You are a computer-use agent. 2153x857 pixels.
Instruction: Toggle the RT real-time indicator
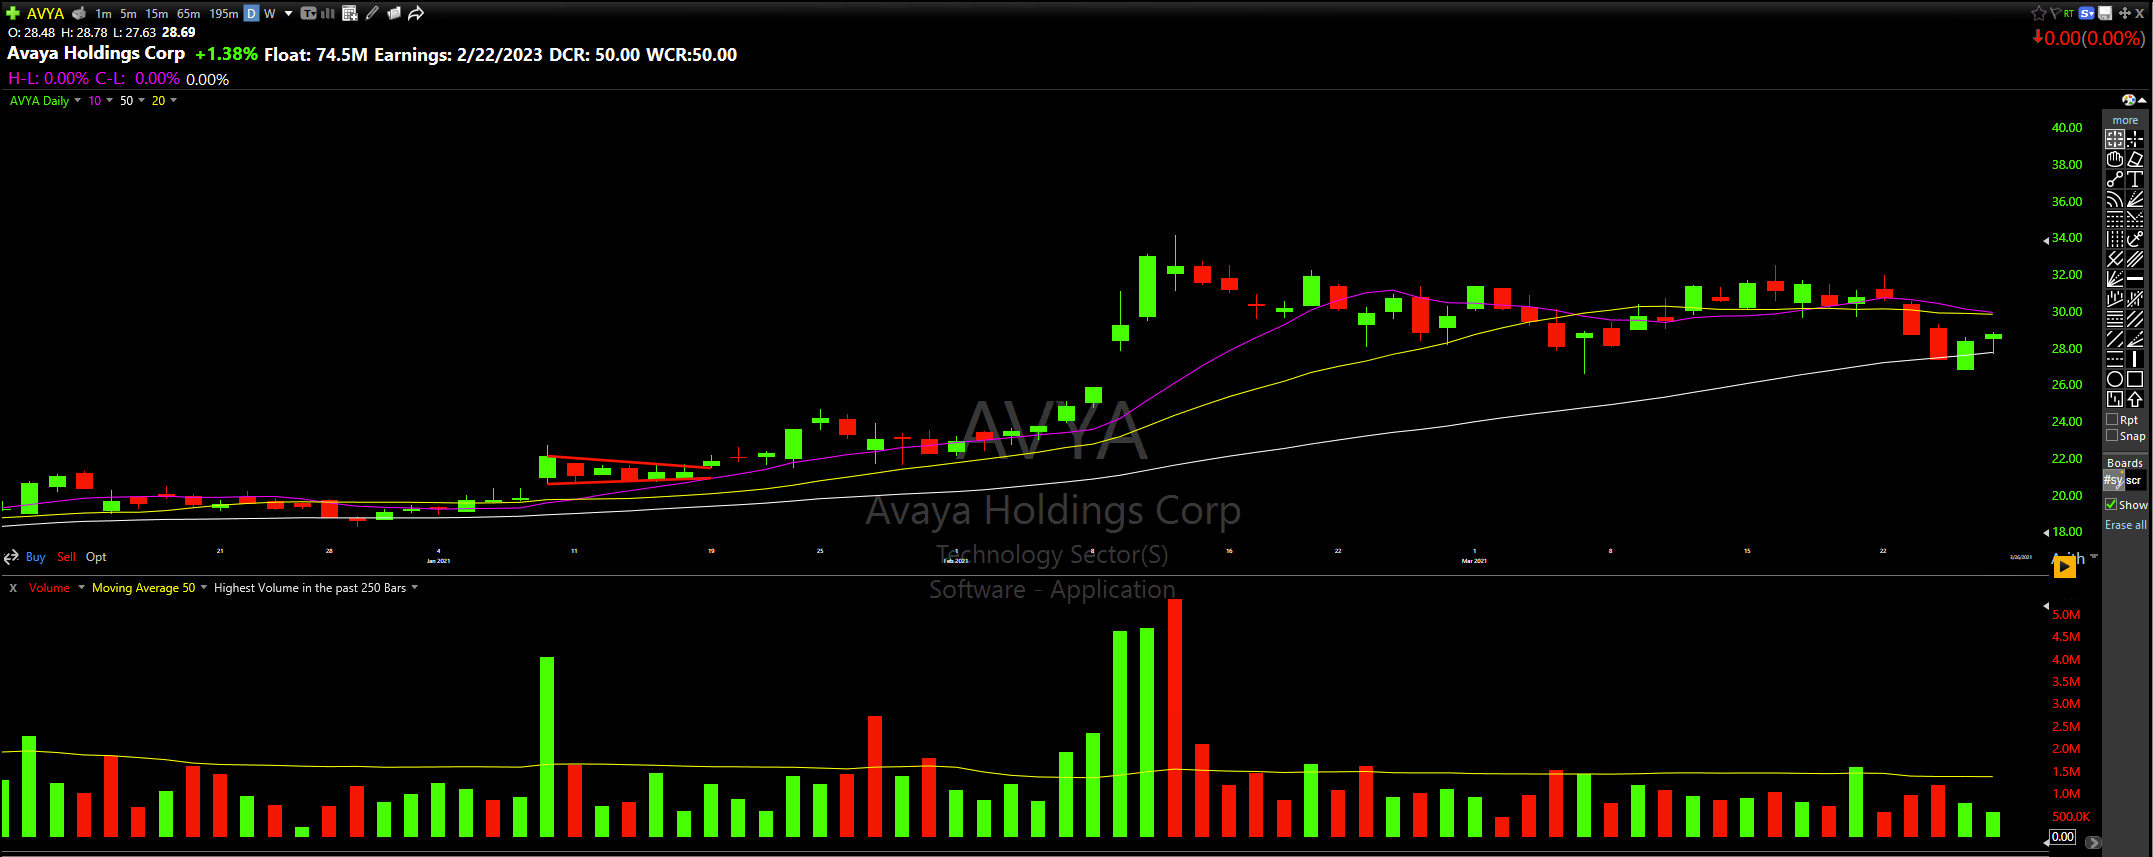pos(2069,13)
